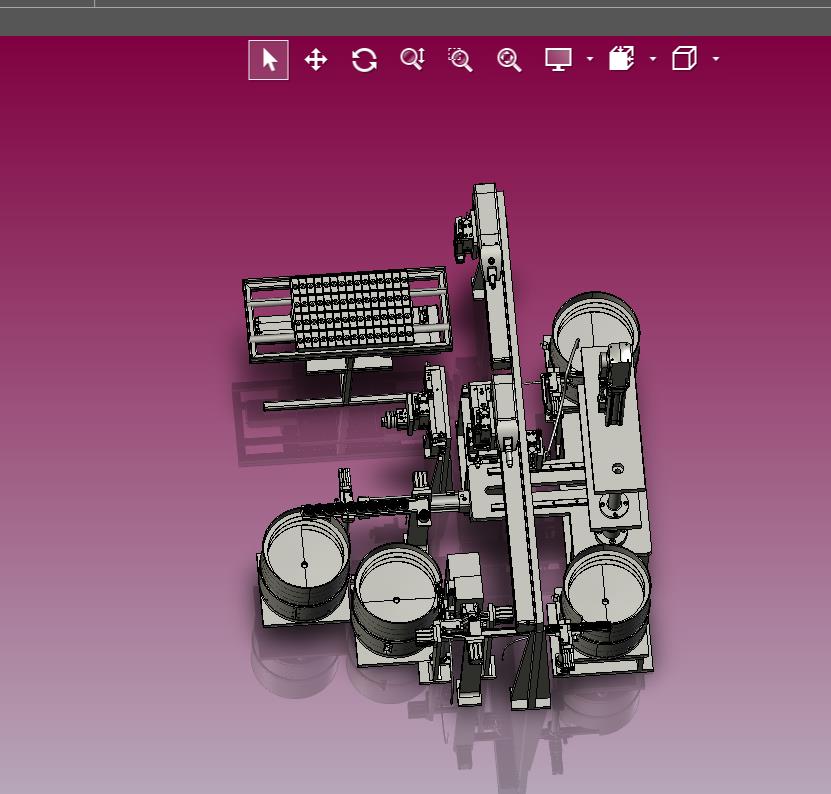Open the display style dropdown arrow
The image size is (831, 794).
tap(590, 59)
